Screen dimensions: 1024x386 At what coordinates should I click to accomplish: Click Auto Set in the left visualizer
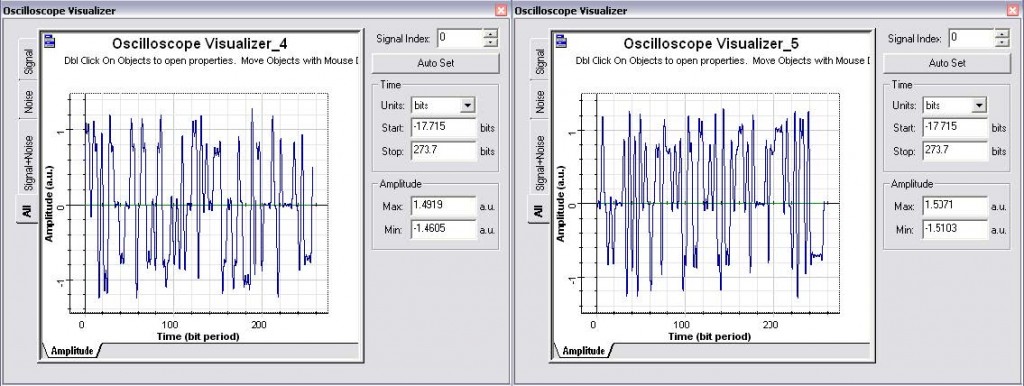pyautogui.click(x=436, y=63)
